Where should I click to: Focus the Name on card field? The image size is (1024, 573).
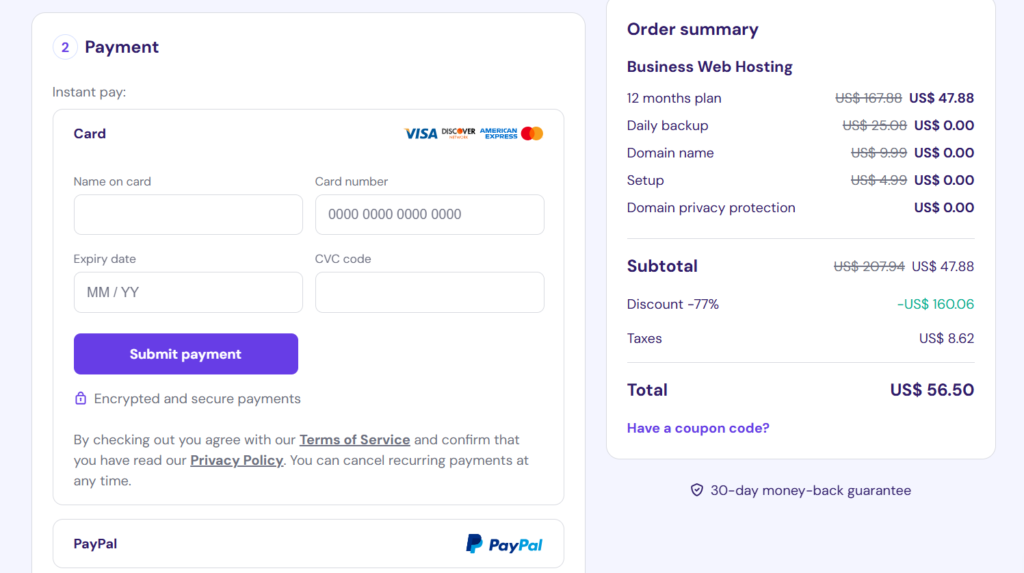pos(188,214)
